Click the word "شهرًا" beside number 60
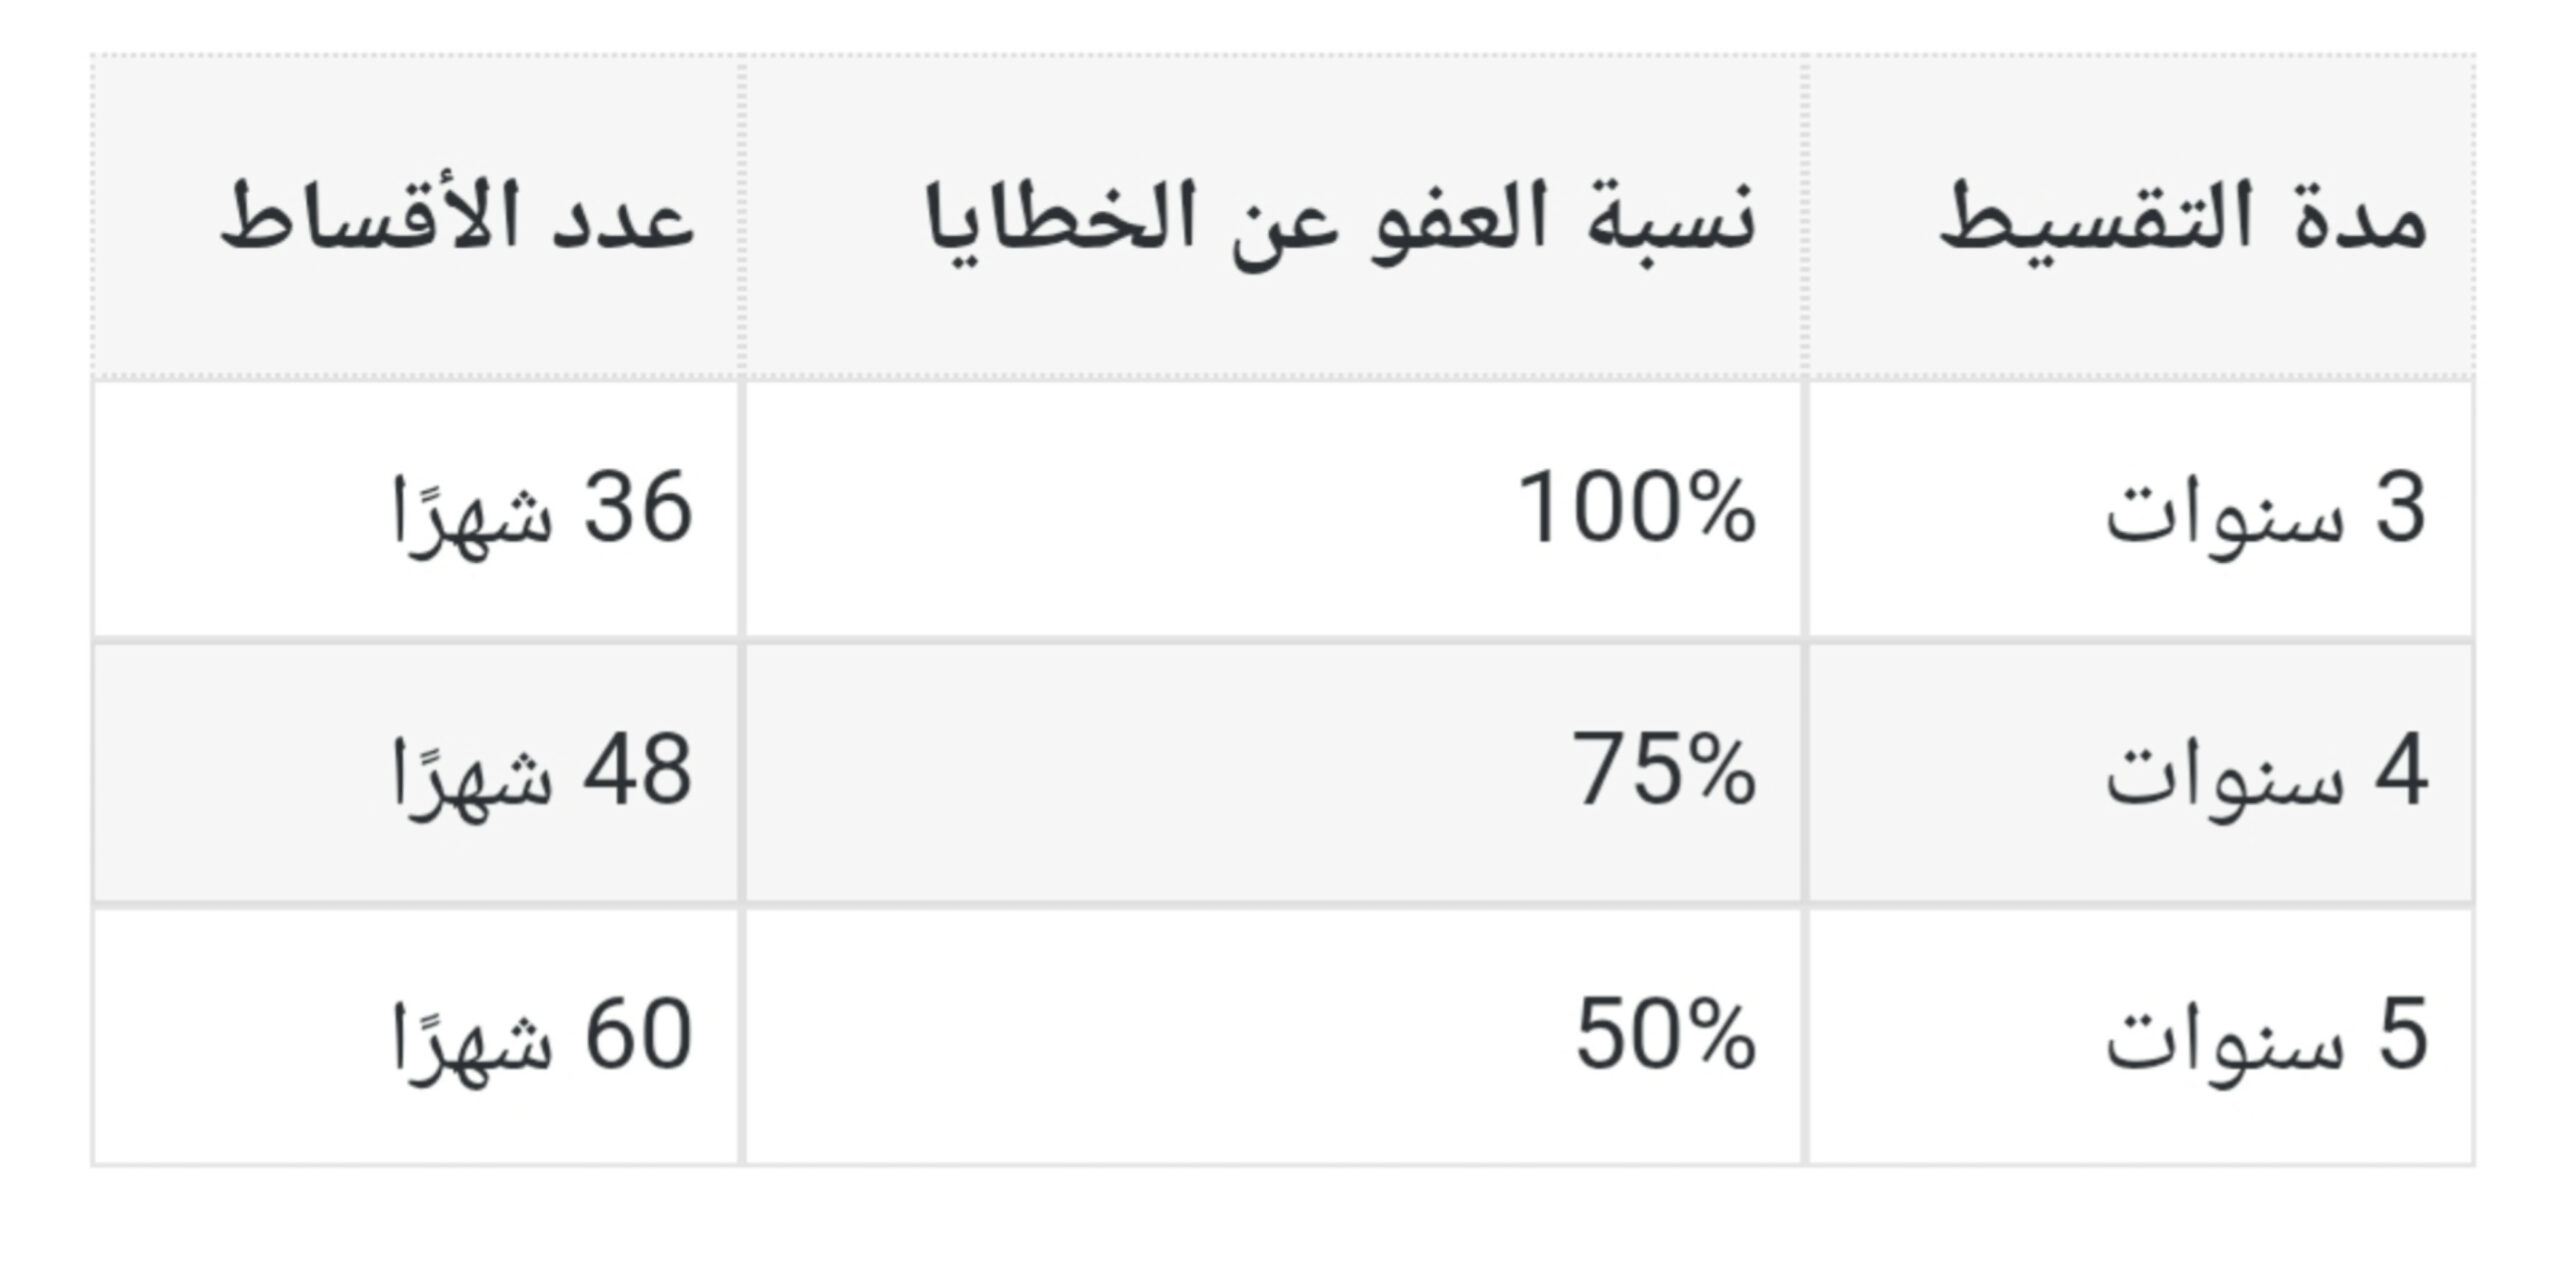Image resolution: width=2560 pixels, height=1266 pixels. click(472, 1040)
